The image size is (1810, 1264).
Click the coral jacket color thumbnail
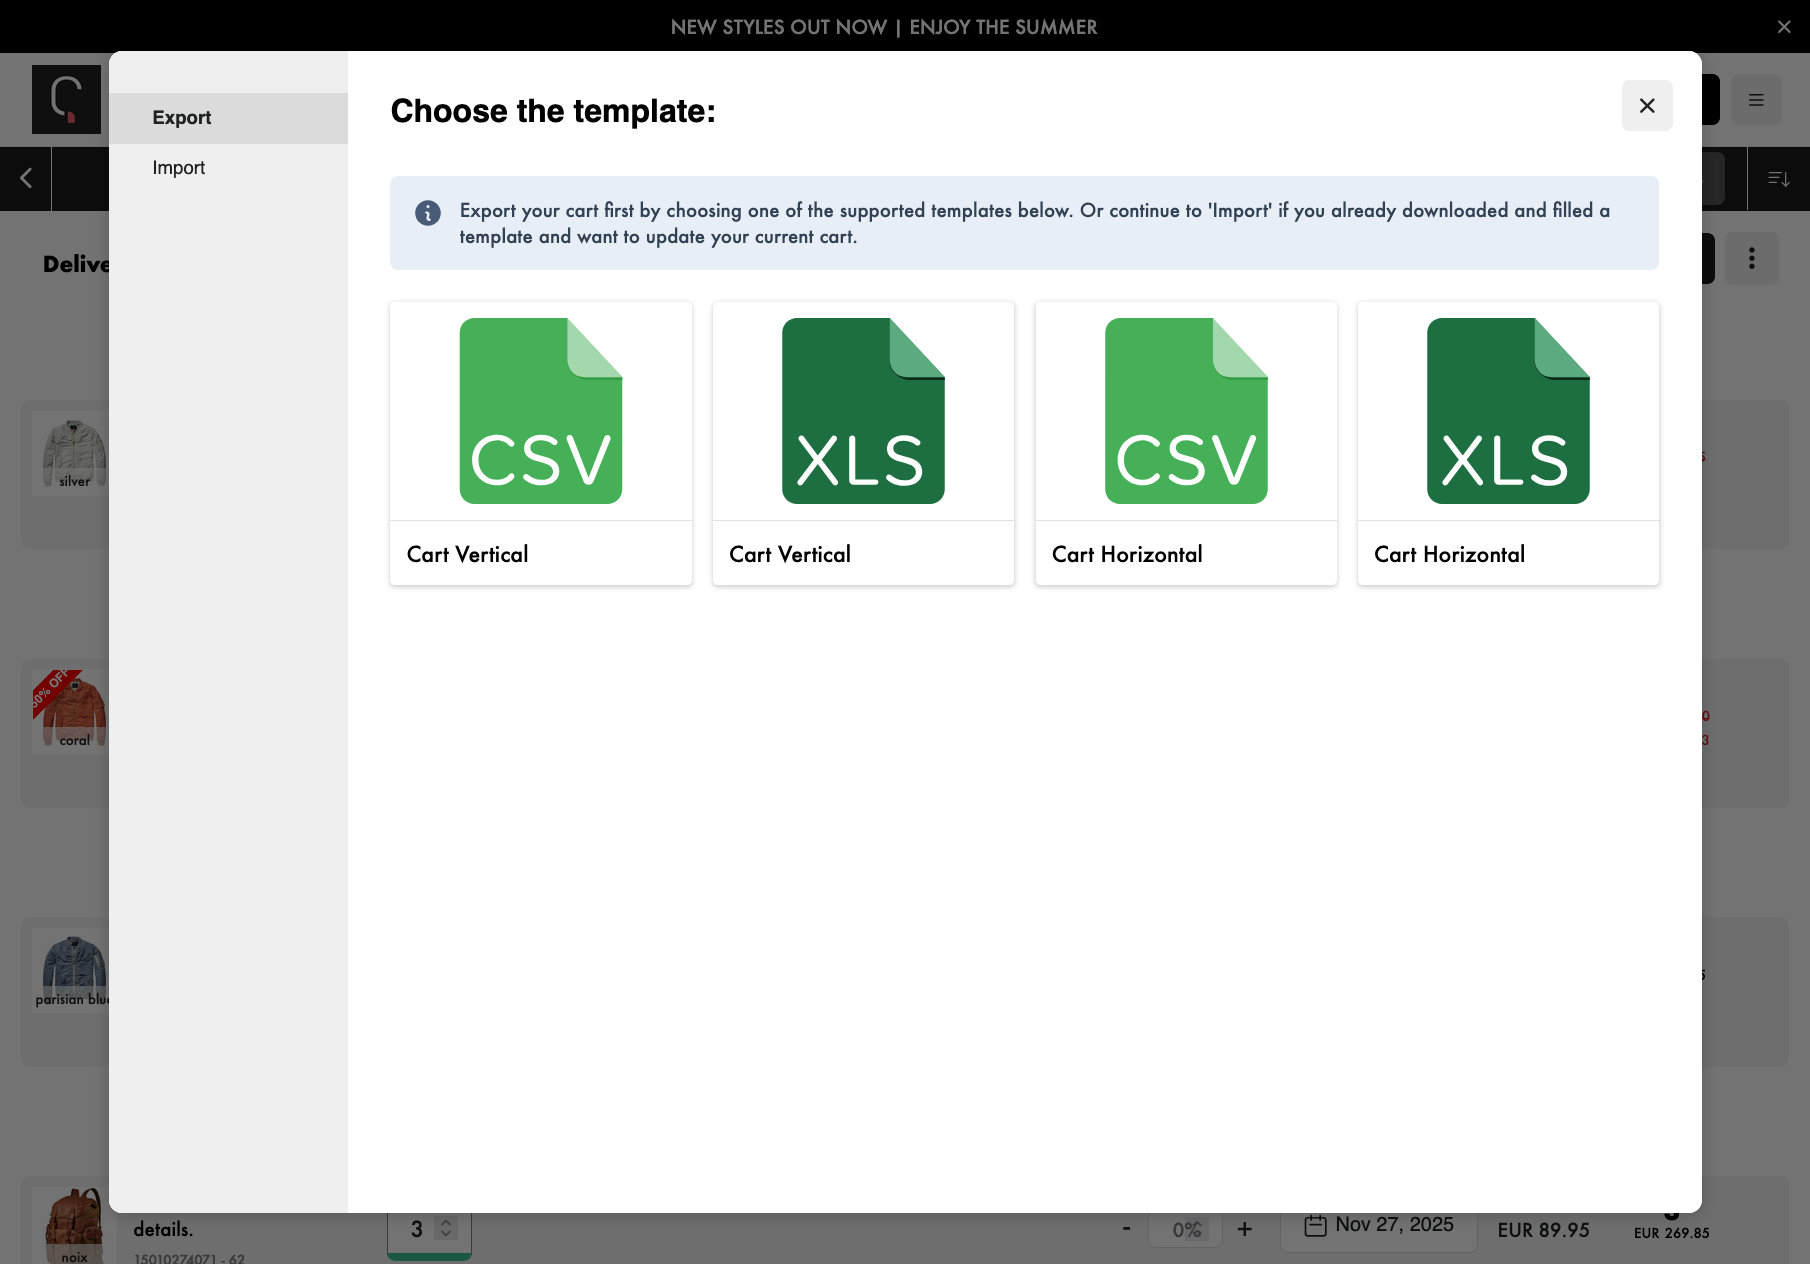click(70, 712)
